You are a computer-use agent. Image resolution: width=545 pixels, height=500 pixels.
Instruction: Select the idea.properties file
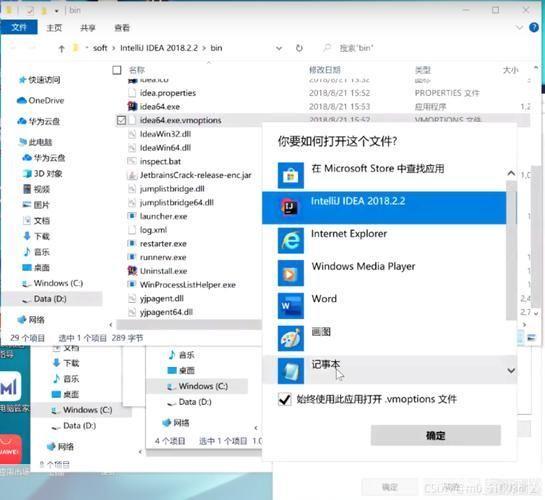[x=168, y=93]
